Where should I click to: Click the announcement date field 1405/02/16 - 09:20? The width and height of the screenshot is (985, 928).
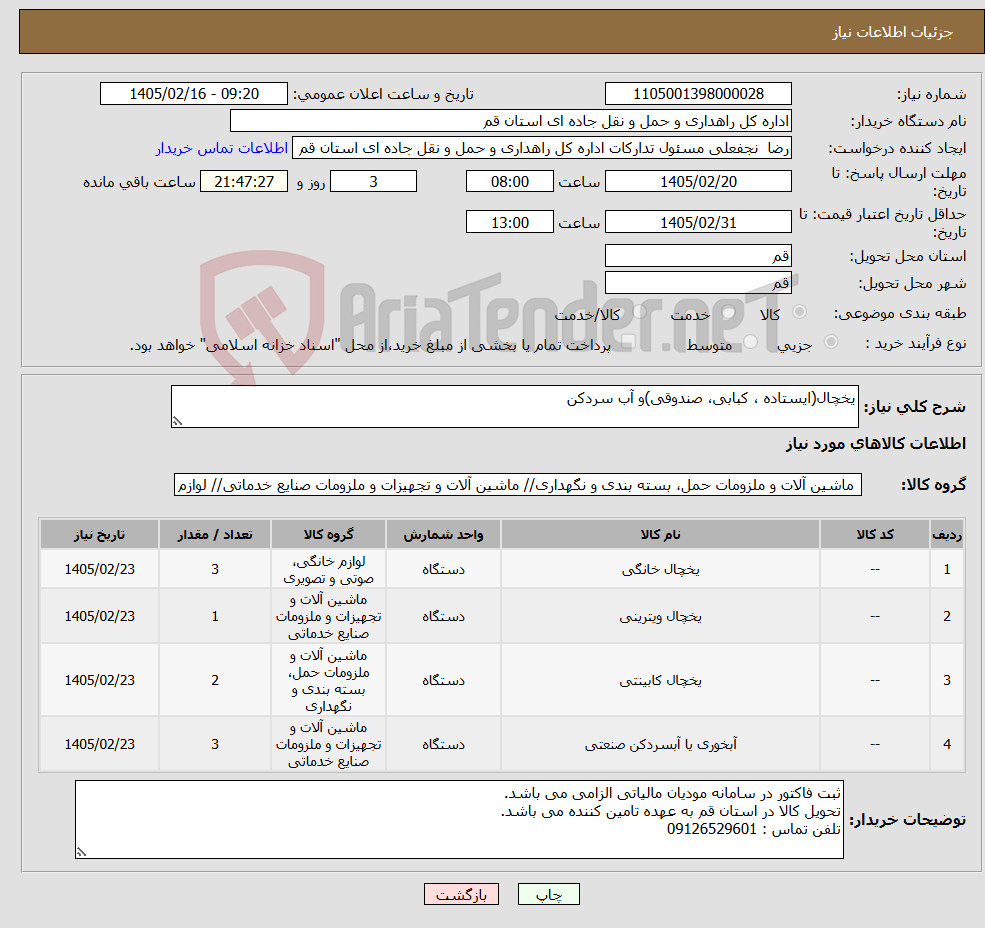[193, 94]
